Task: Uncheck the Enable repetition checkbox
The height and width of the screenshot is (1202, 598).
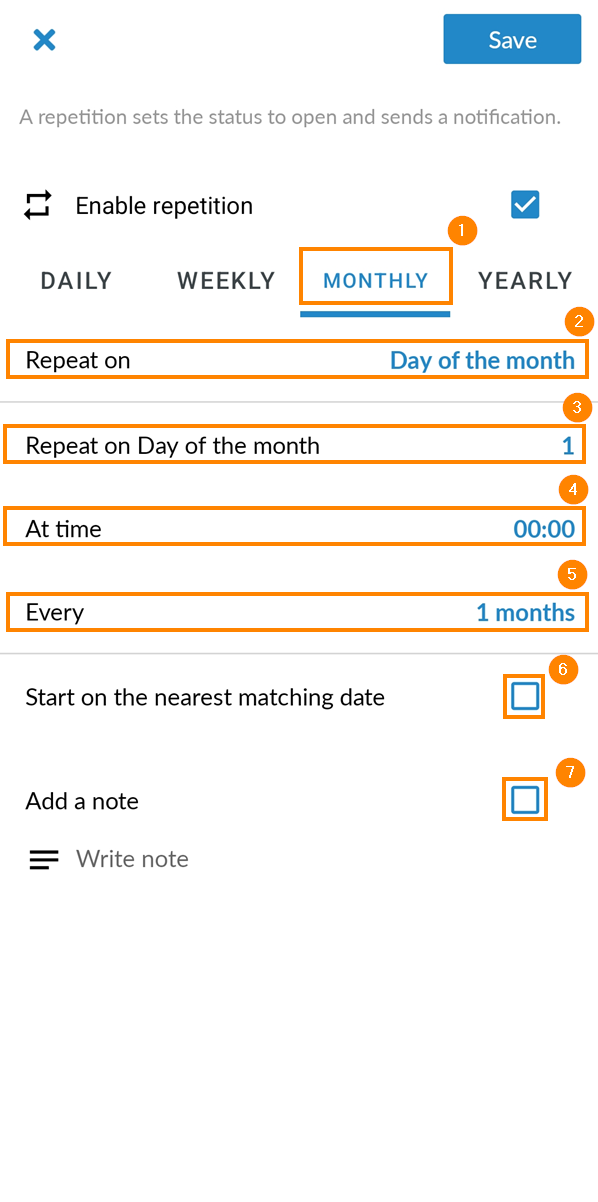Action: coord(525,205)
